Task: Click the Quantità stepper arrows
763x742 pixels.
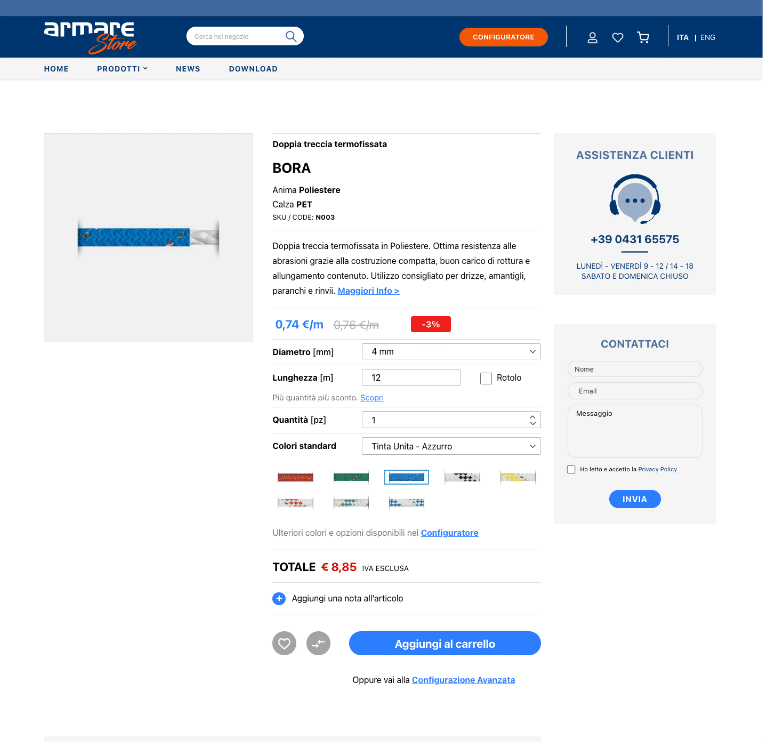Action: click(x=533, y=420)
